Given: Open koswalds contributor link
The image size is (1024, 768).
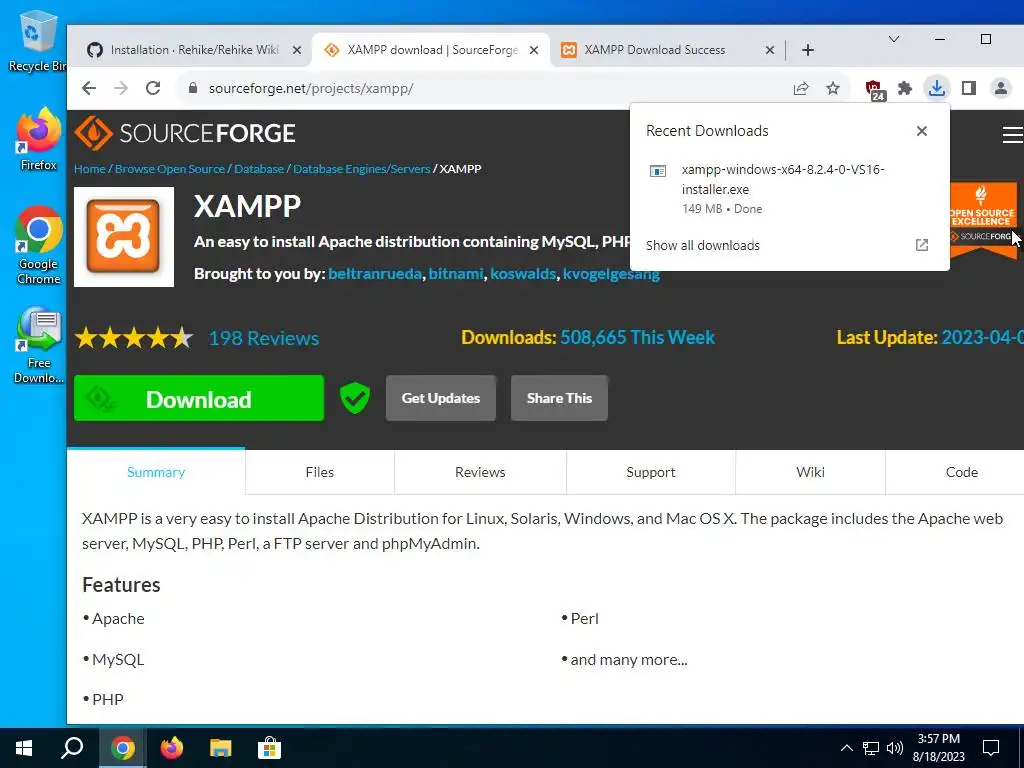Looking at the screenshot, I should [x=523, y=274].
